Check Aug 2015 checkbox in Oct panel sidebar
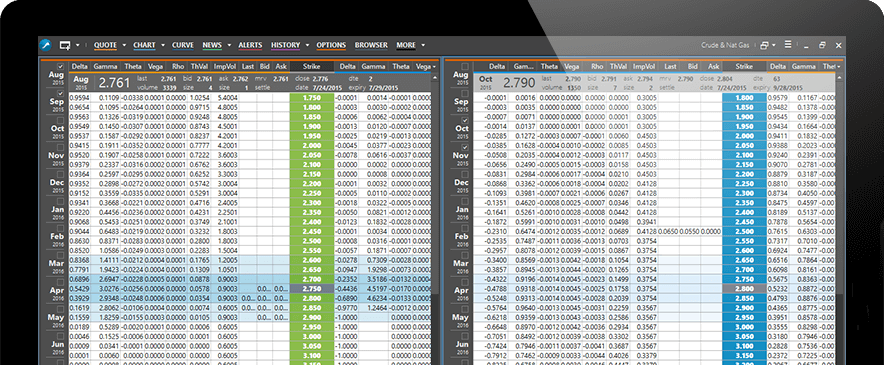Viewport: 884px width, 365px height. pos(465,67)
